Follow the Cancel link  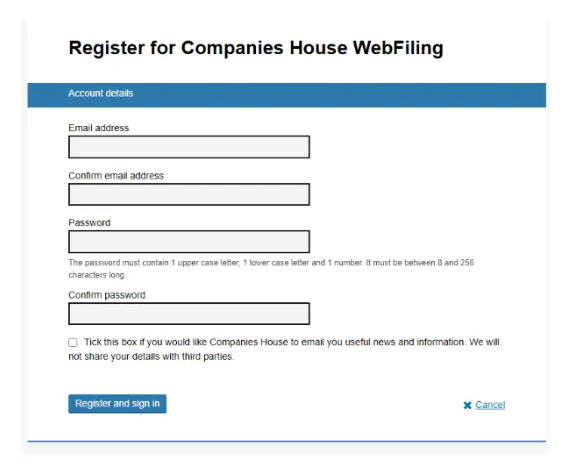pos(490,405)
